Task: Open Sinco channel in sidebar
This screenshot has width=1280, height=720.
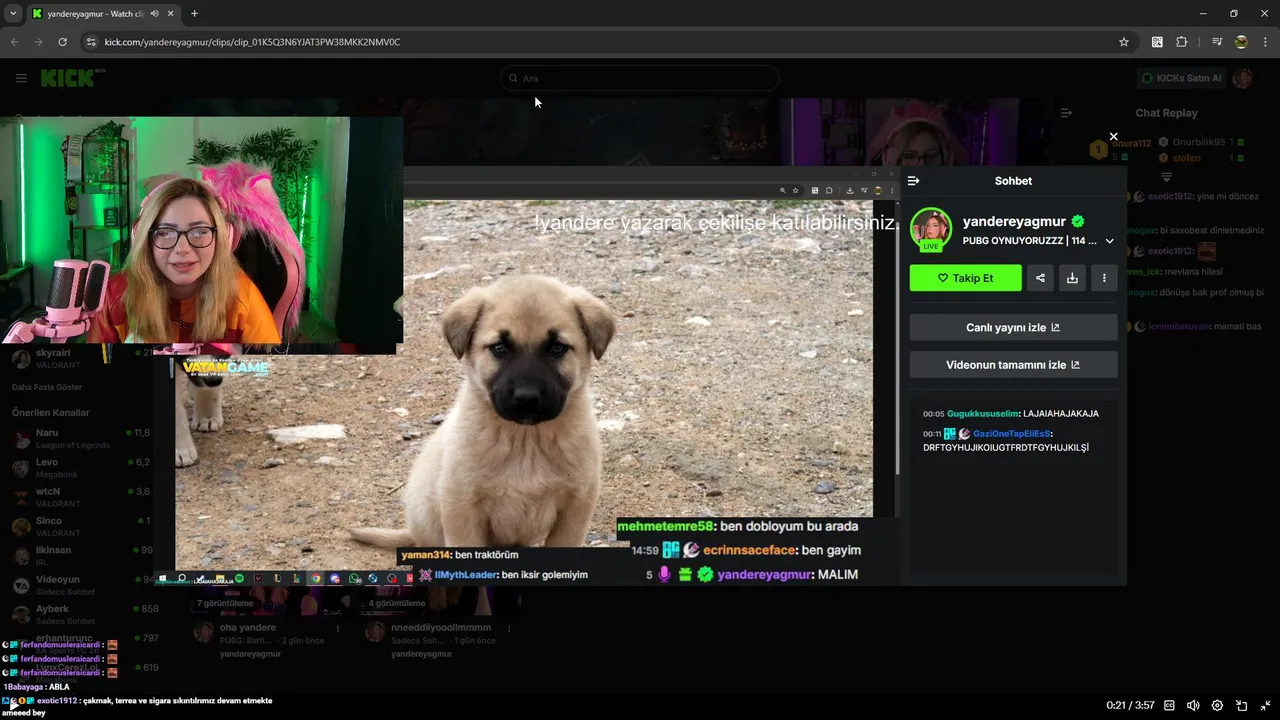Action: [x=80, y=527]
